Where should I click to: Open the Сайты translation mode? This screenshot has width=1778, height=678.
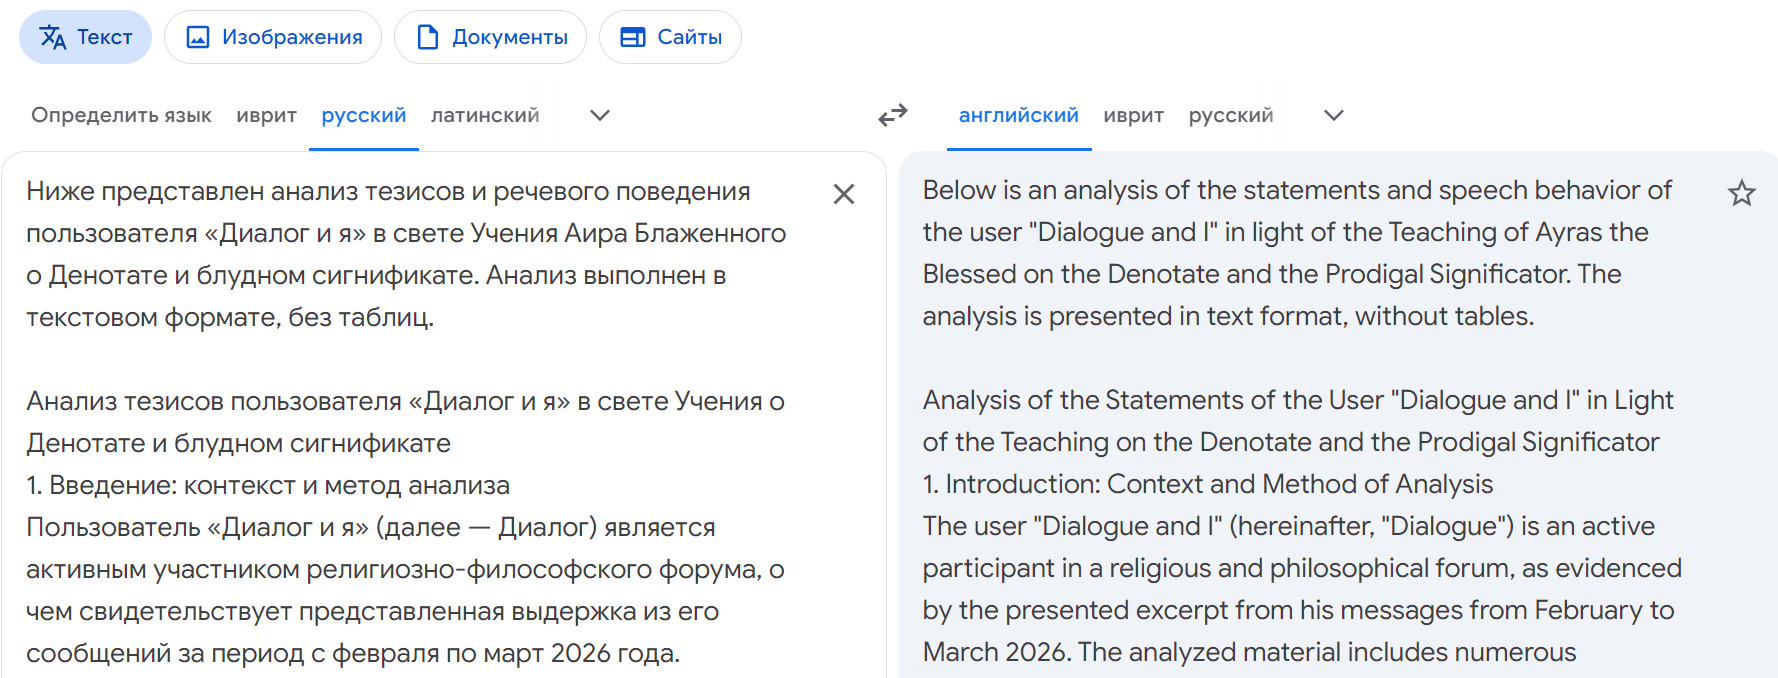point(670,38)
